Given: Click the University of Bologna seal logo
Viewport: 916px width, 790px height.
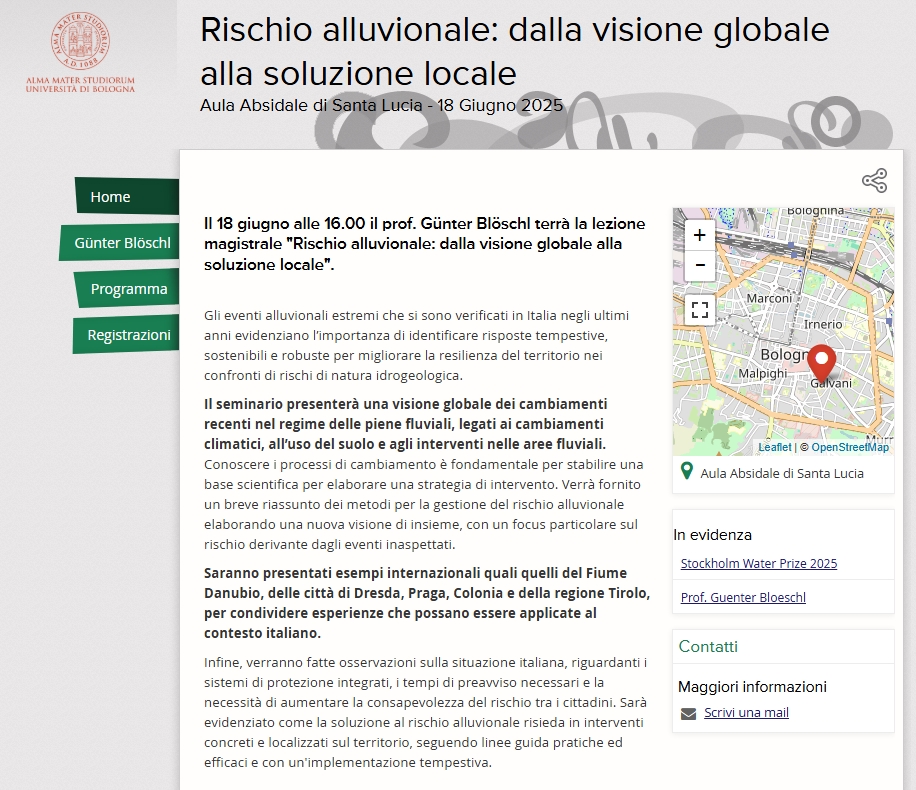Looking at the screenshot, I should pos(80,40).
